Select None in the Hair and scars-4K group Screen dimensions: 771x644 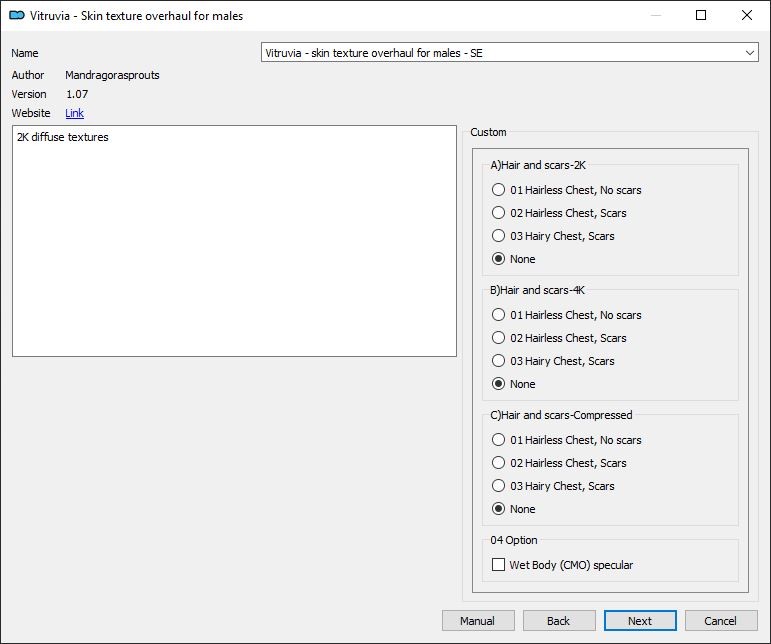click(499, 384)
